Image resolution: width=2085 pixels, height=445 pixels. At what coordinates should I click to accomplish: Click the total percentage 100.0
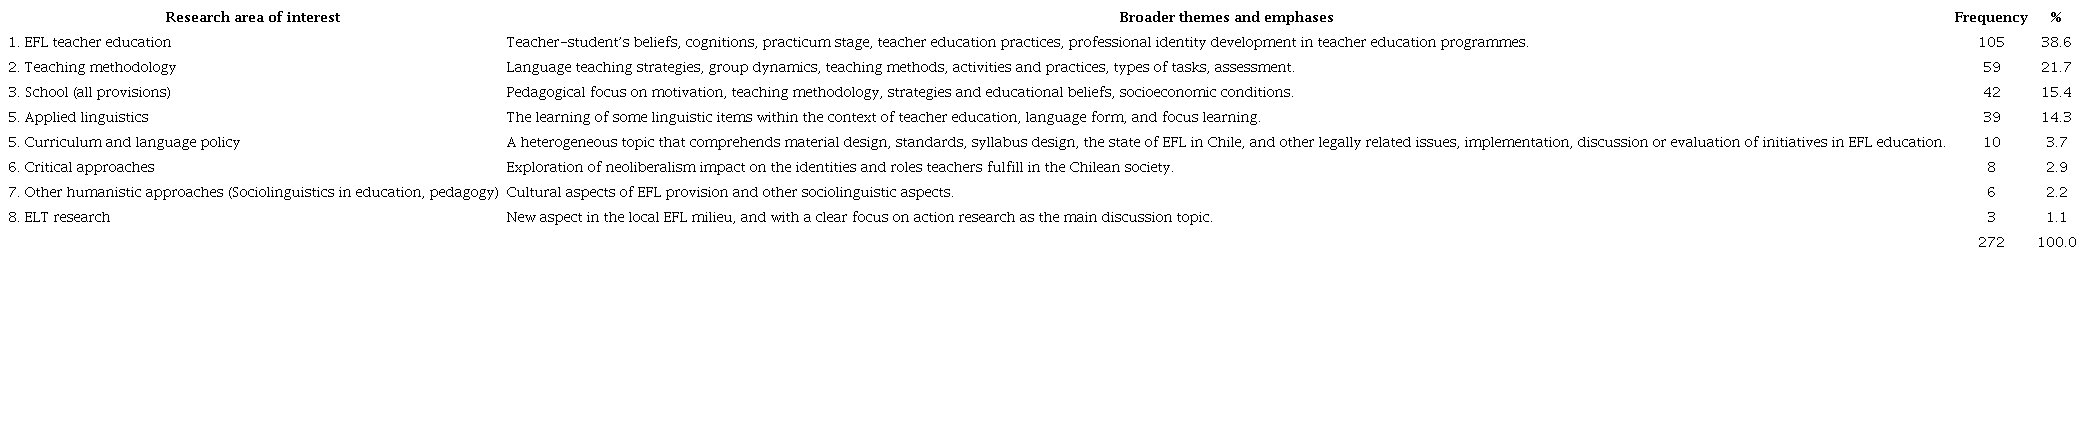[2055, 242]
